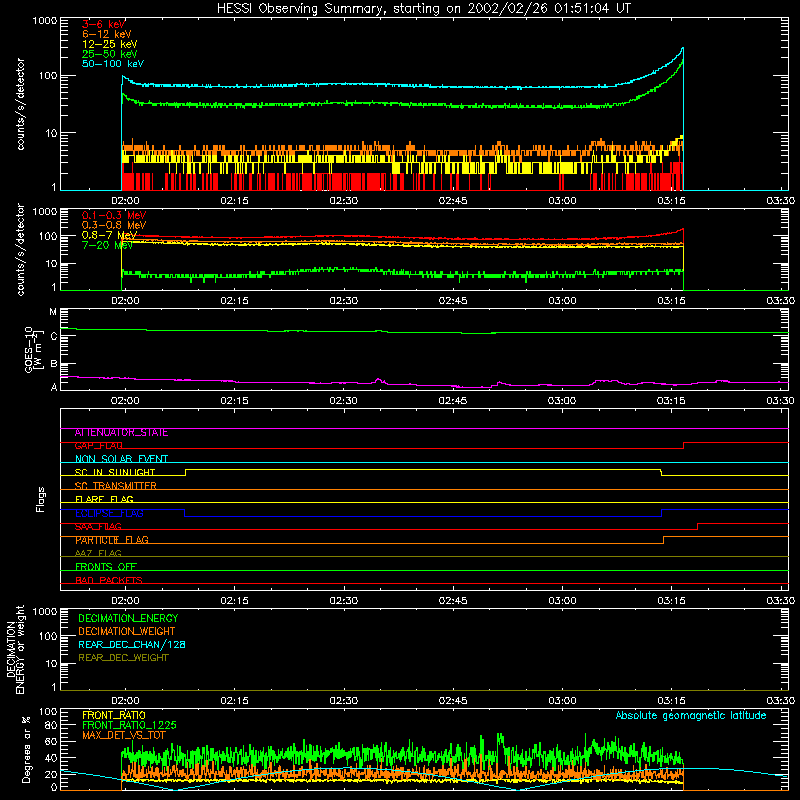Click the FLARE_FLAG label

[104, 499]
